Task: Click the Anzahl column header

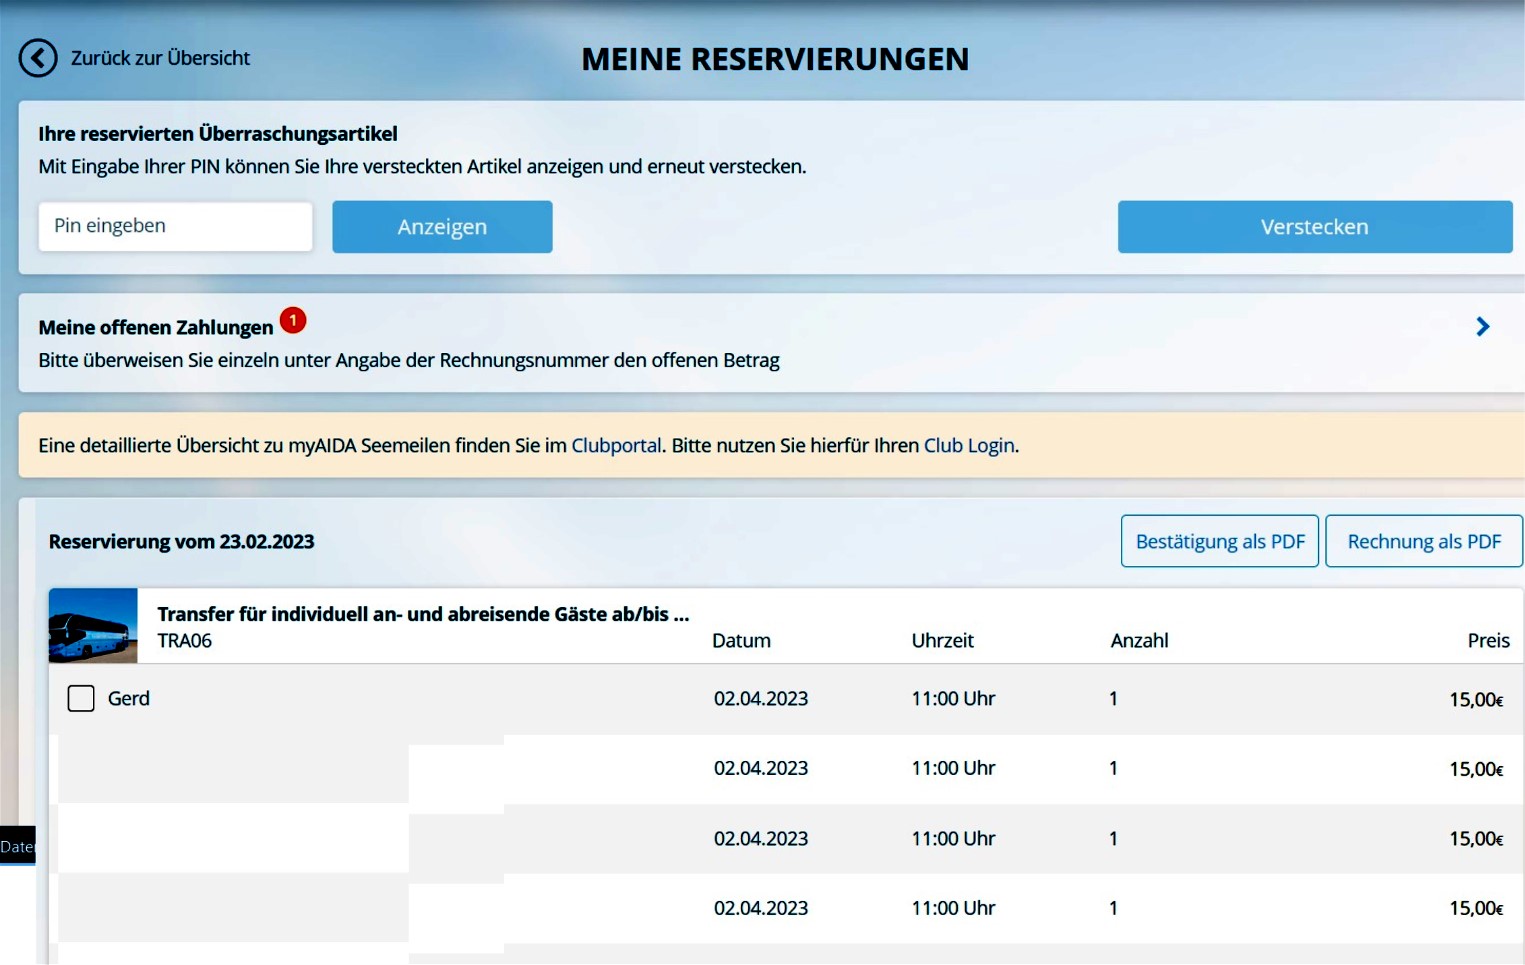Action: [x=1139, y=641]
